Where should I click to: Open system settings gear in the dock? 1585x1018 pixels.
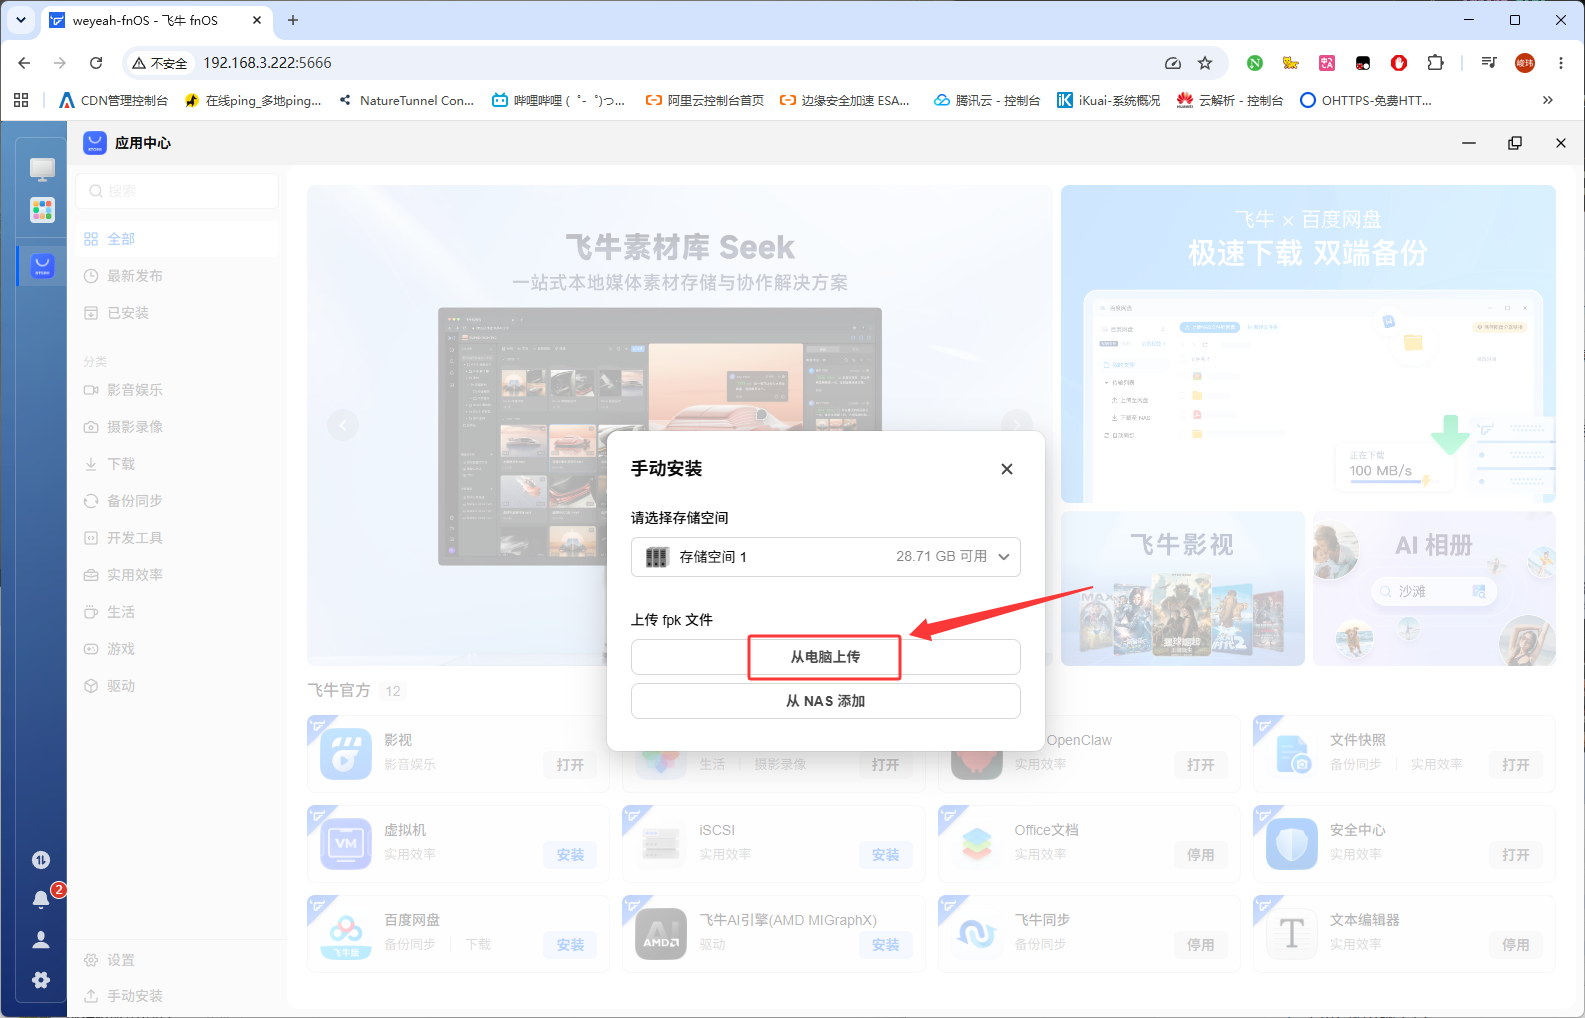pos(41,980)
